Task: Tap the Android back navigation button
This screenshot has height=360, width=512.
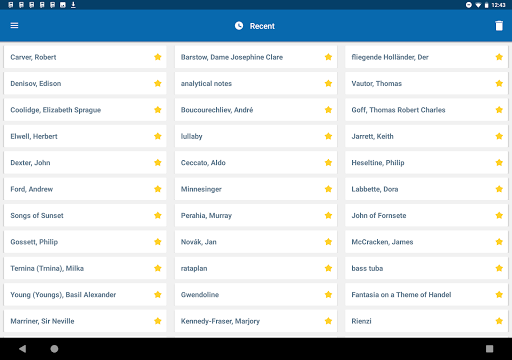Action: click(x=23, y=349)
